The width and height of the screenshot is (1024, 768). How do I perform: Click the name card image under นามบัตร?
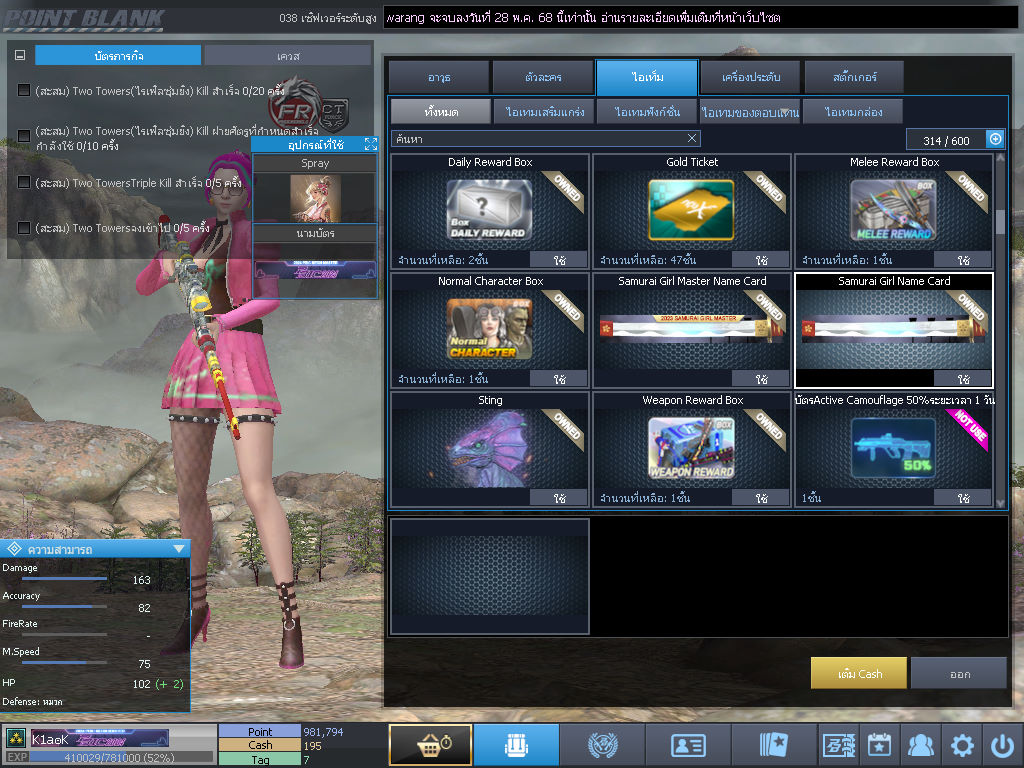click(315, 270)
